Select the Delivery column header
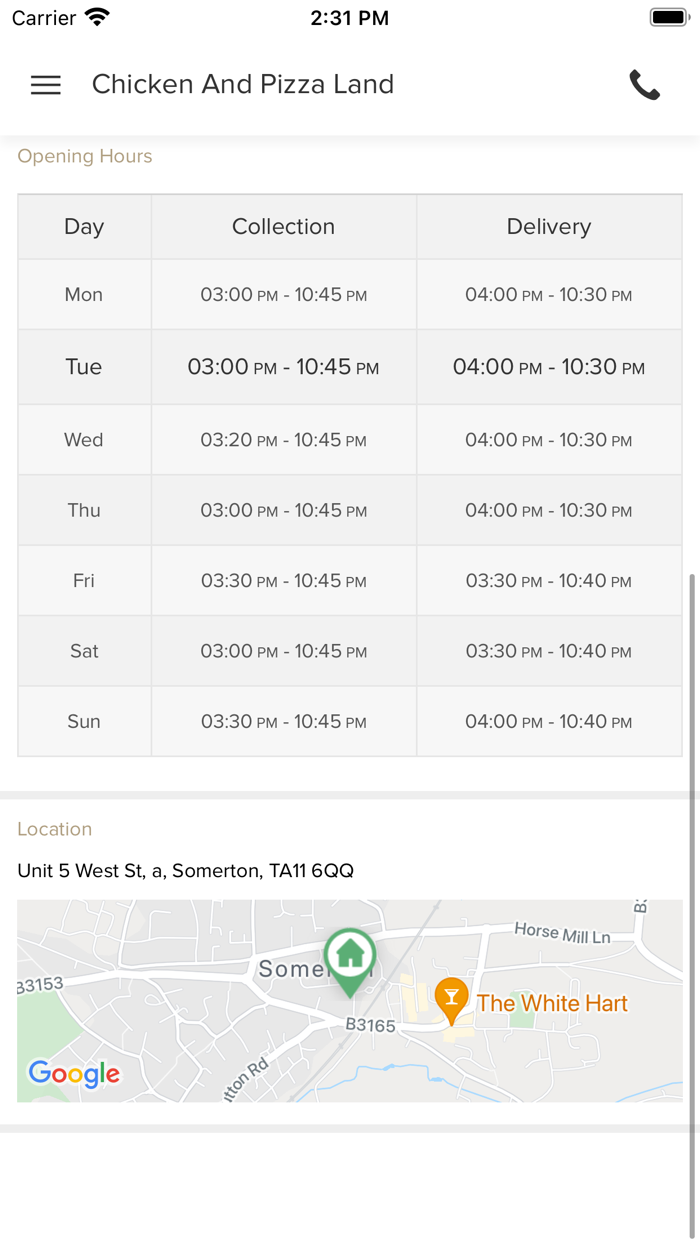 pos(548,227)
